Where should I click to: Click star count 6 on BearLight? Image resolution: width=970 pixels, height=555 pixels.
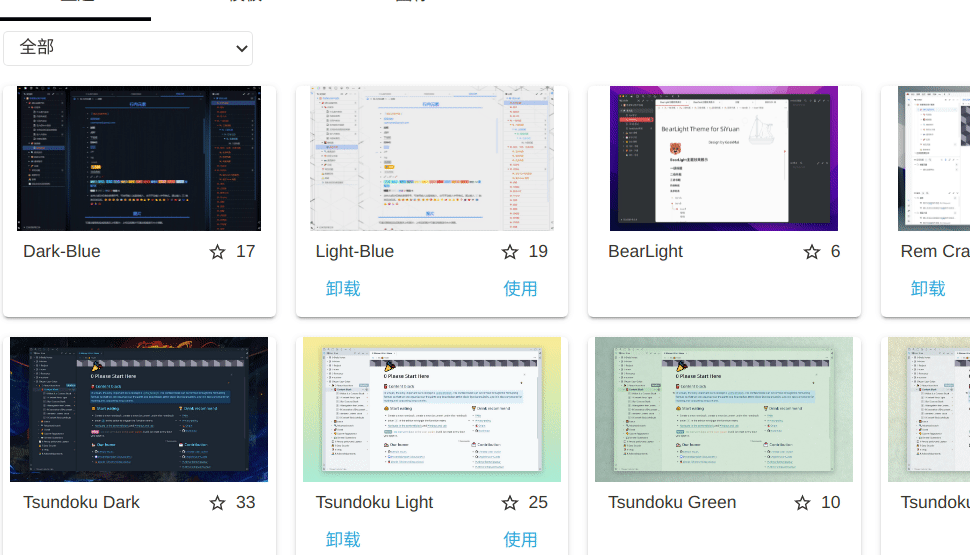pyautogui.click(x=835, y=251)
